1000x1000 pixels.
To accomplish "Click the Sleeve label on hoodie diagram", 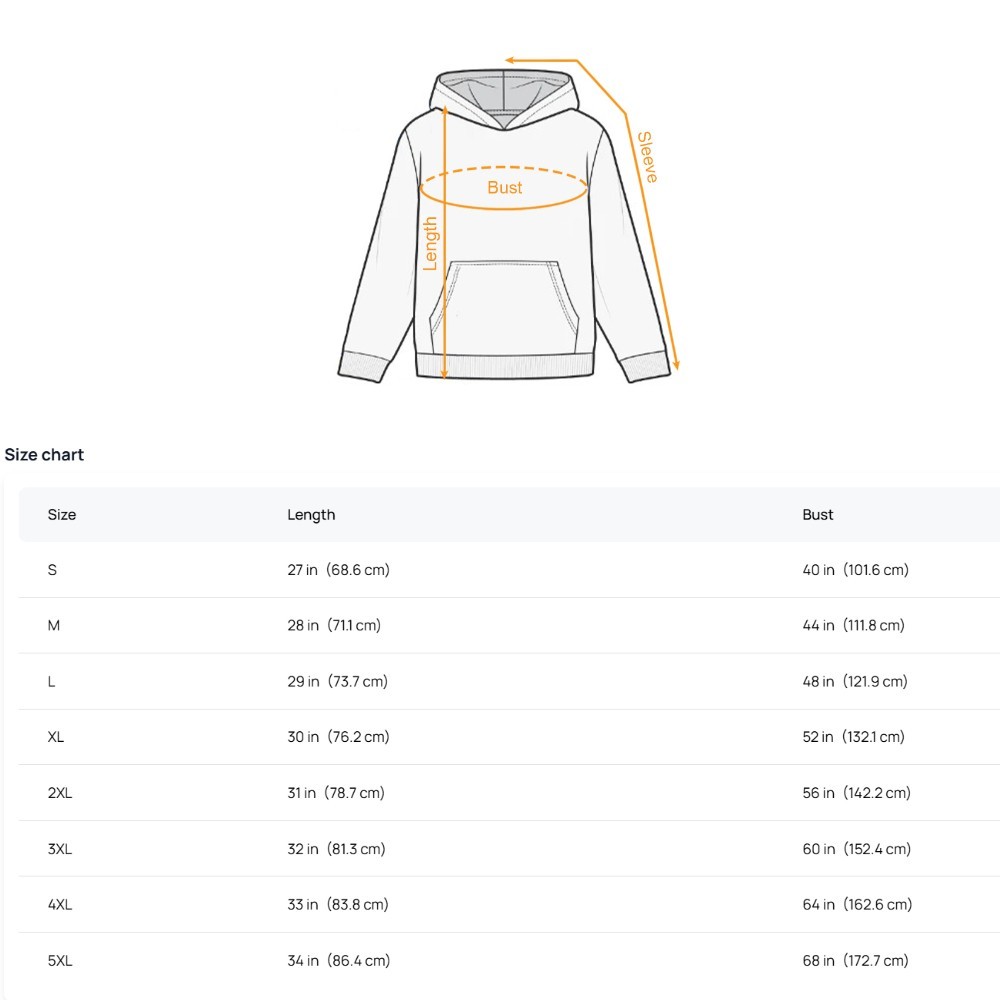I will click(647, 157).
